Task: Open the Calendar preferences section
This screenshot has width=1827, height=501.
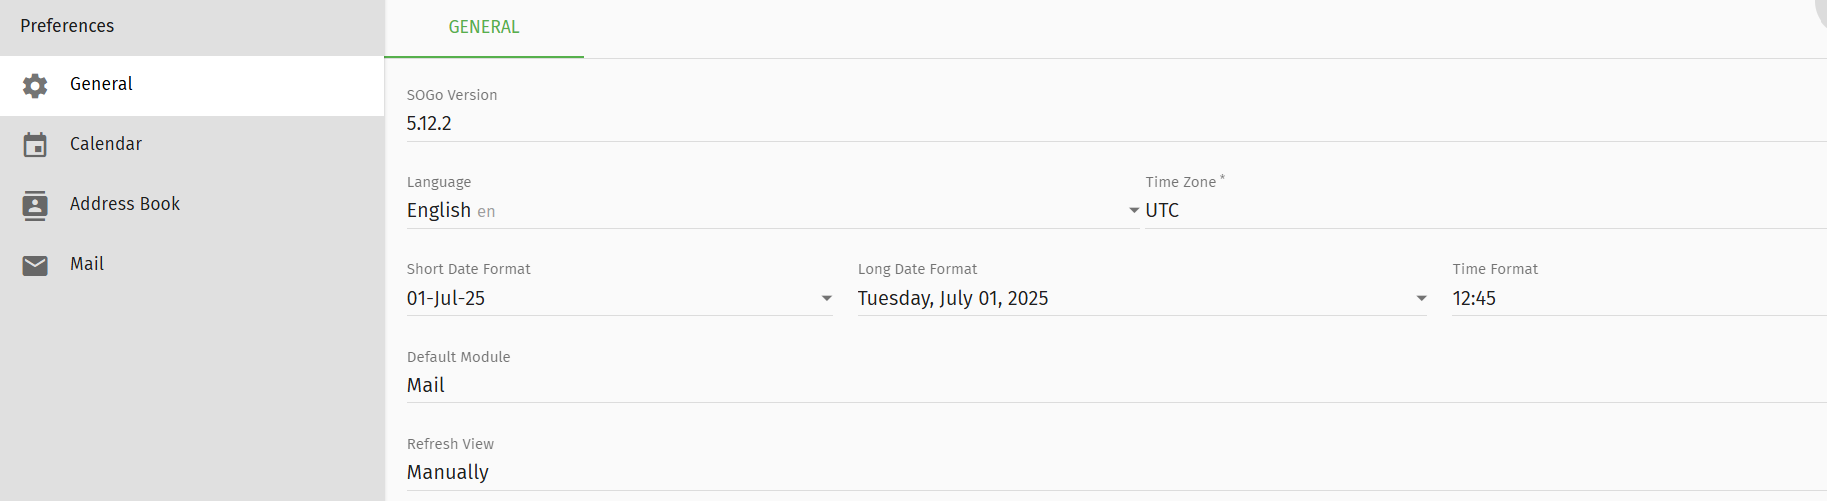Action: [192, 145]
